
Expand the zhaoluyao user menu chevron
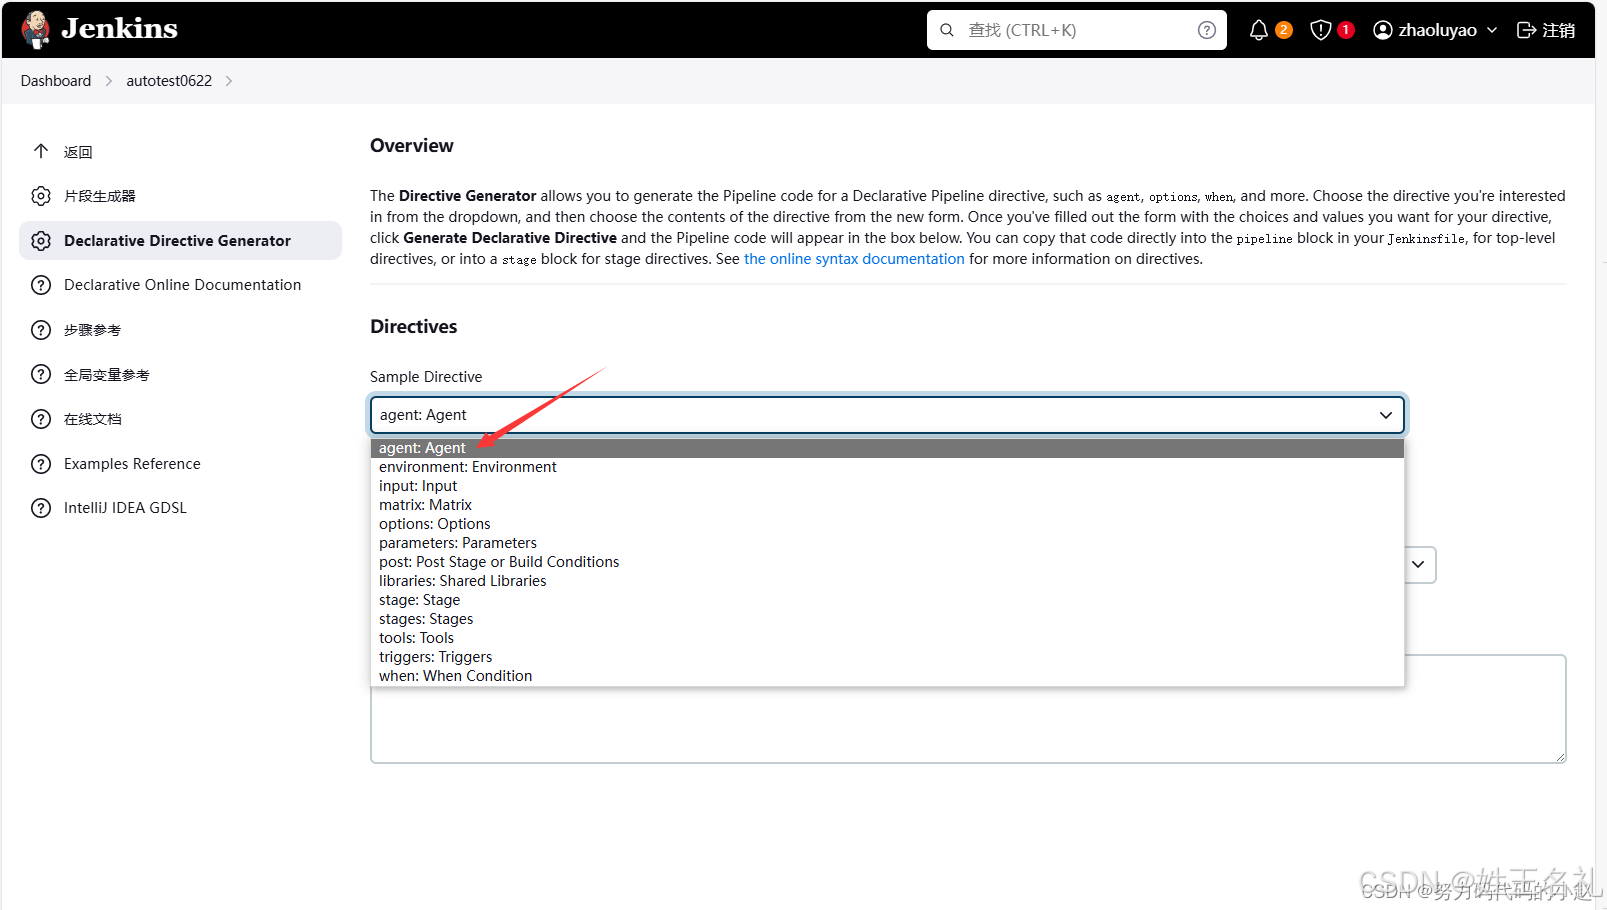(x=1492, y=30)
